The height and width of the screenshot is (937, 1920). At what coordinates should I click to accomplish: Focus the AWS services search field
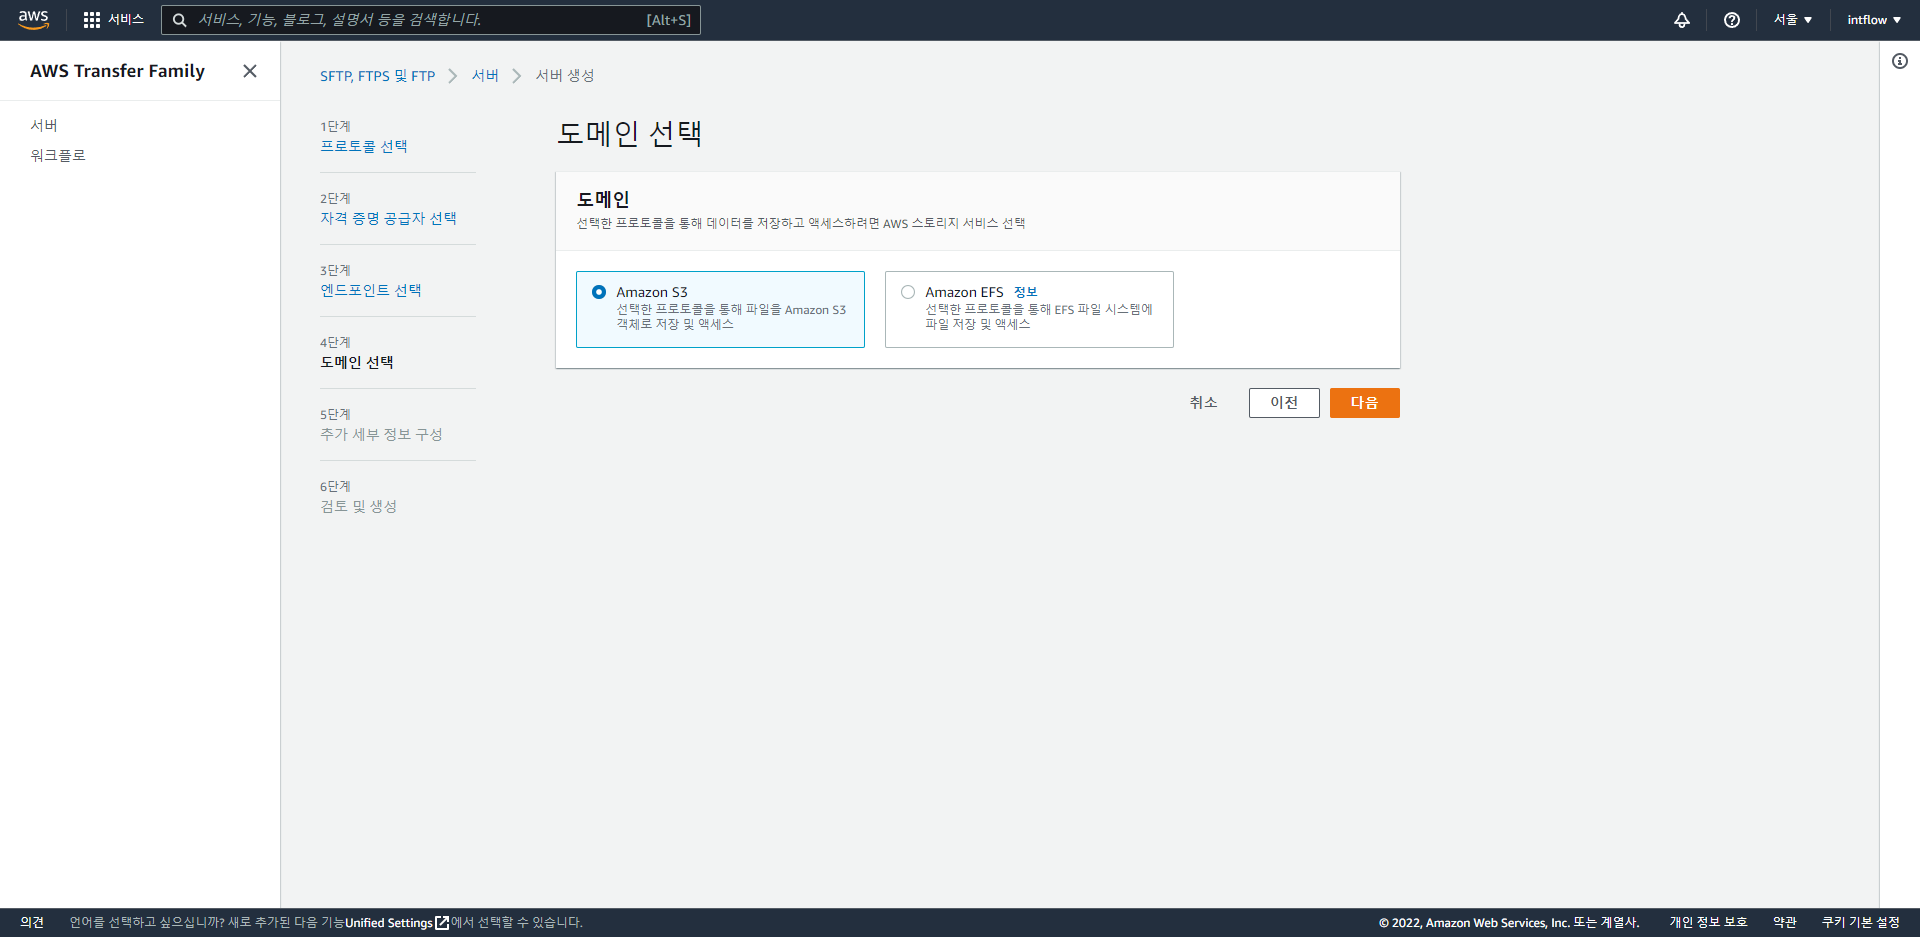[430, 20]
